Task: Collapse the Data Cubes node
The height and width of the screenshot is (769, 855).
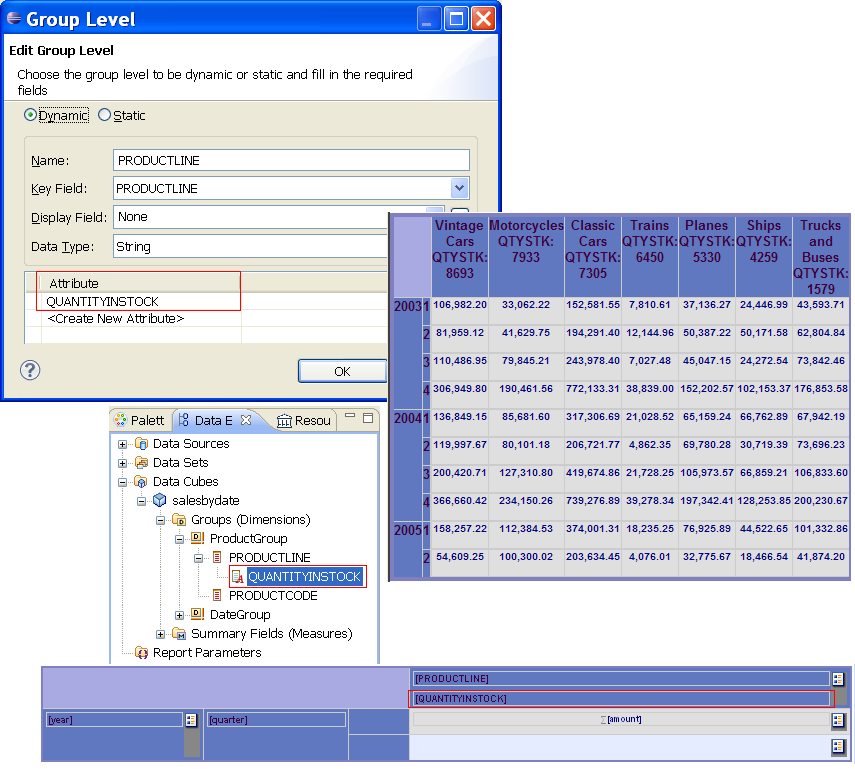Action: click(122, 482)
